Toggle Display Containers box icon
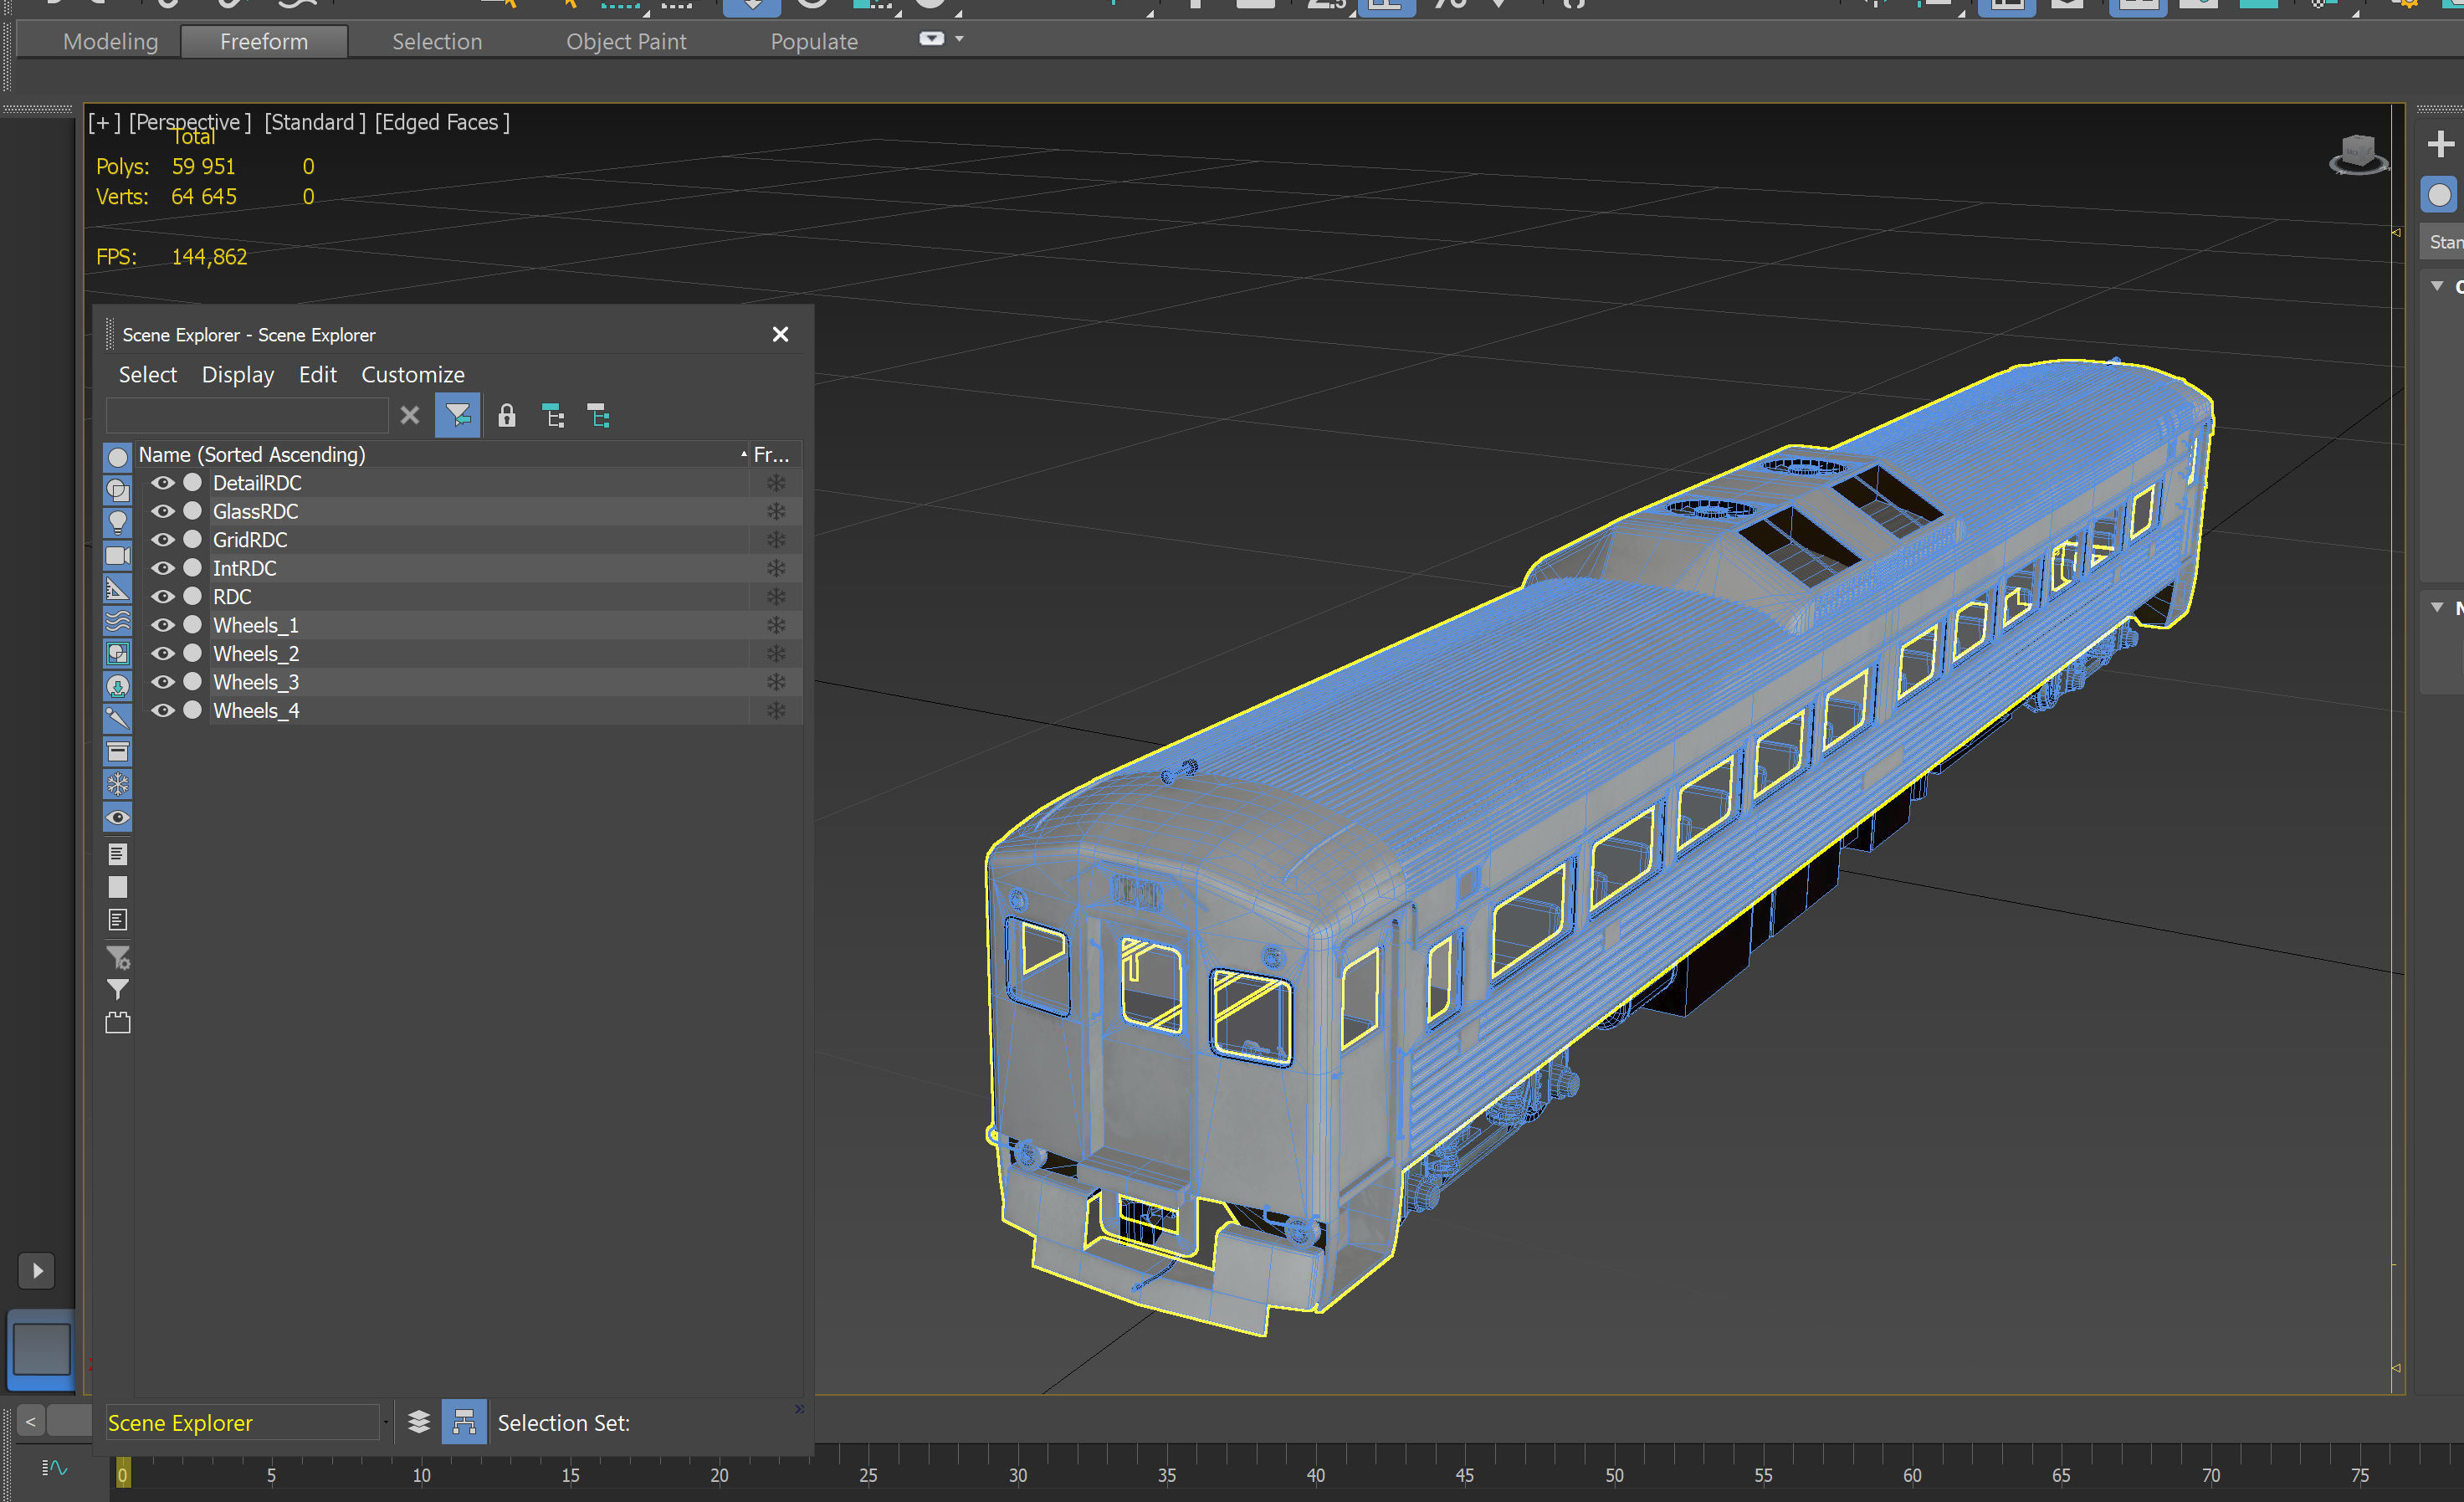 coord(118,752)
